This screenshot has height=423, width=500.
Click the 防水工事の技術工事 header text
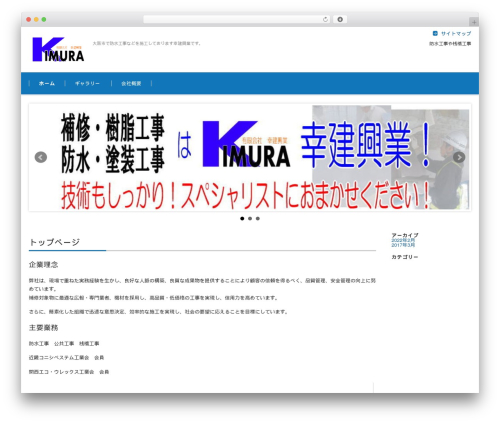pos(450,44)
